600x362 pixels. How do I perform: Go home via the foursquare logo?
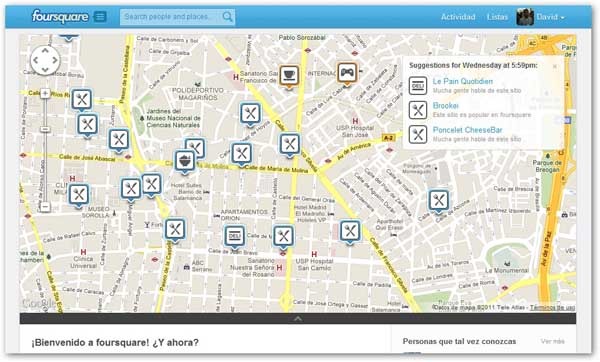coord(60,16)
